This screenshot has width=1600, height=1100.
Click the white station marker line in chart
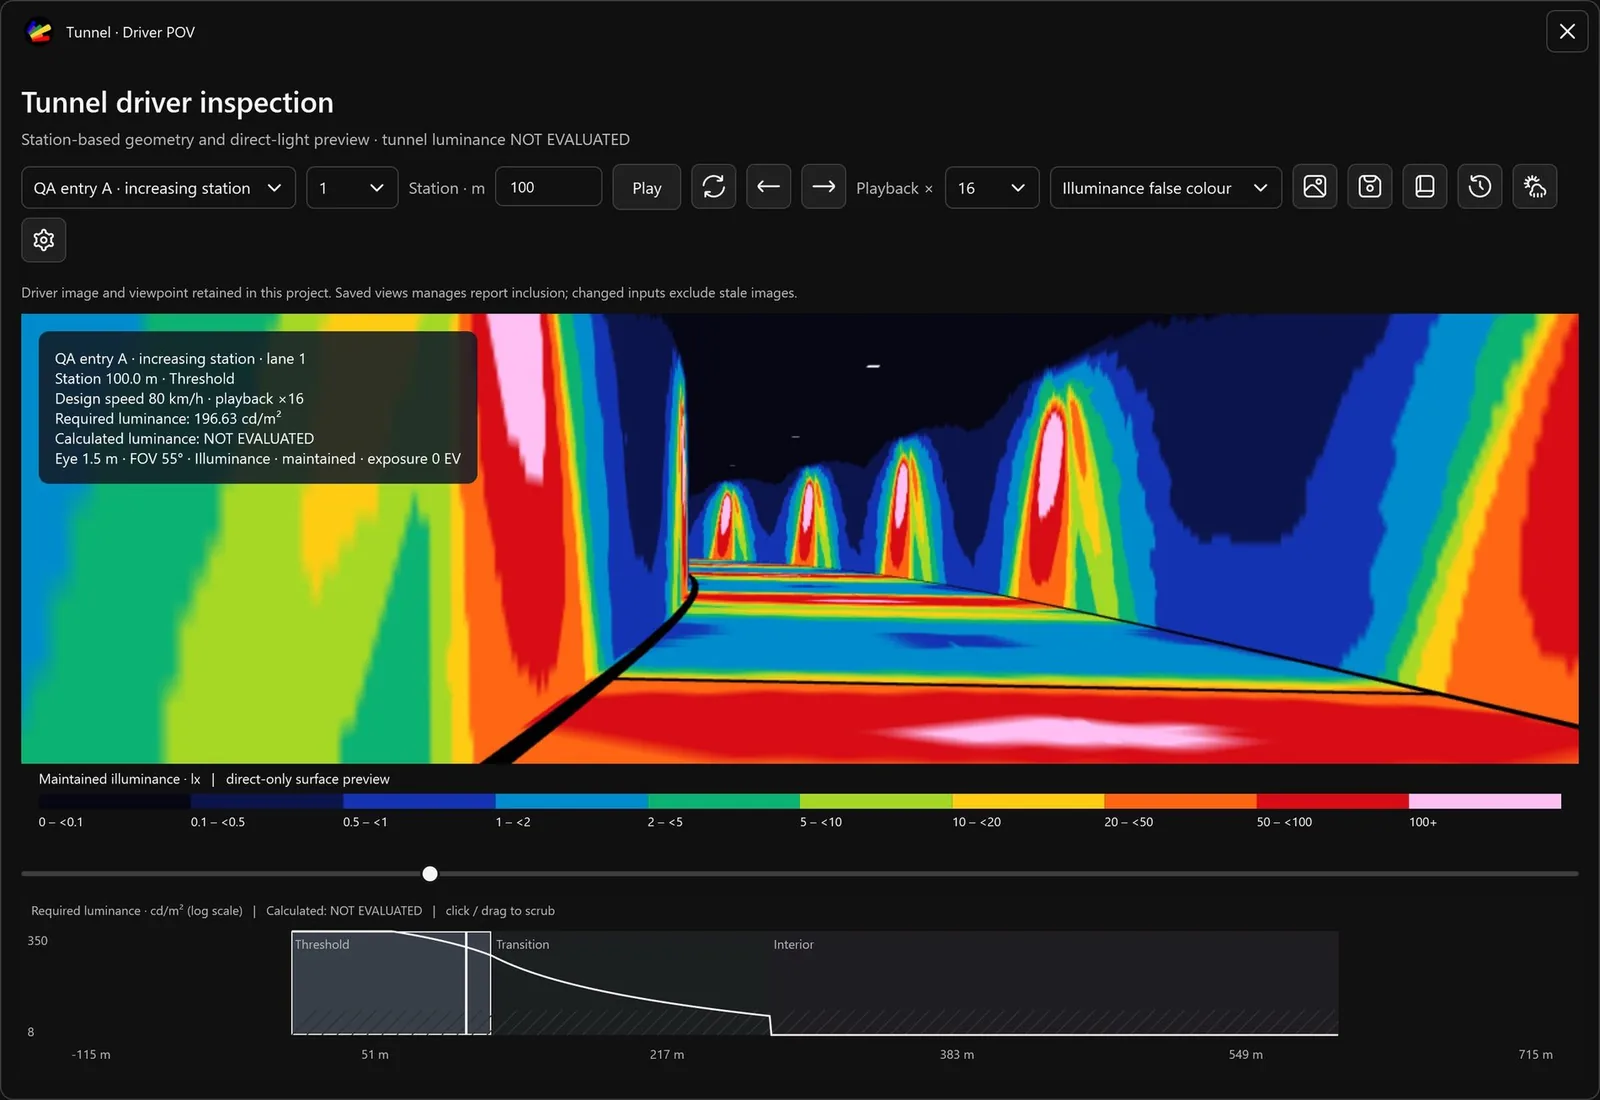pyautogui.click(x=466, y=983)
